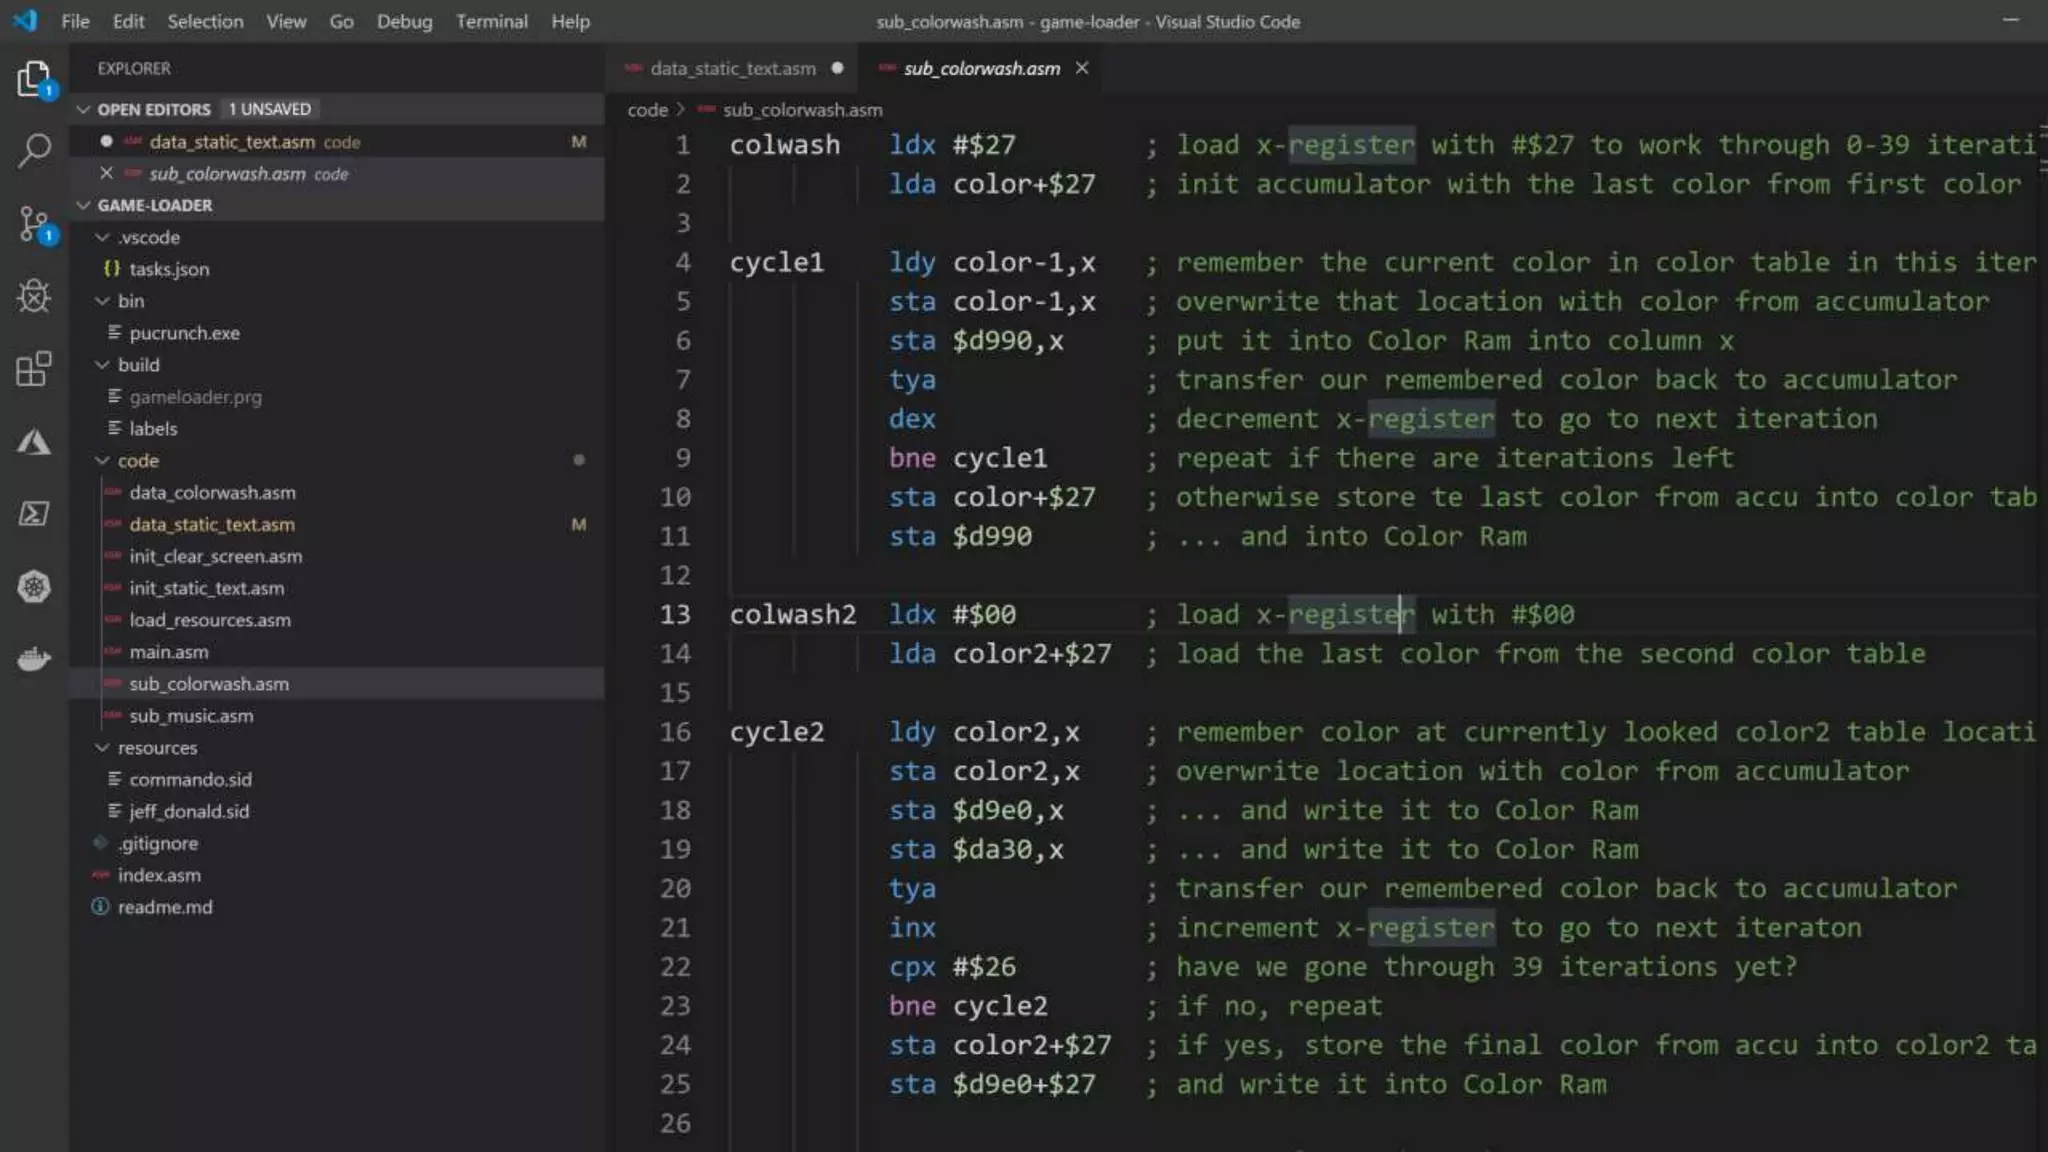This screenshot has width=2048, height=1152.
Task: Open the Azure view icon
Action: click(34, 442)
